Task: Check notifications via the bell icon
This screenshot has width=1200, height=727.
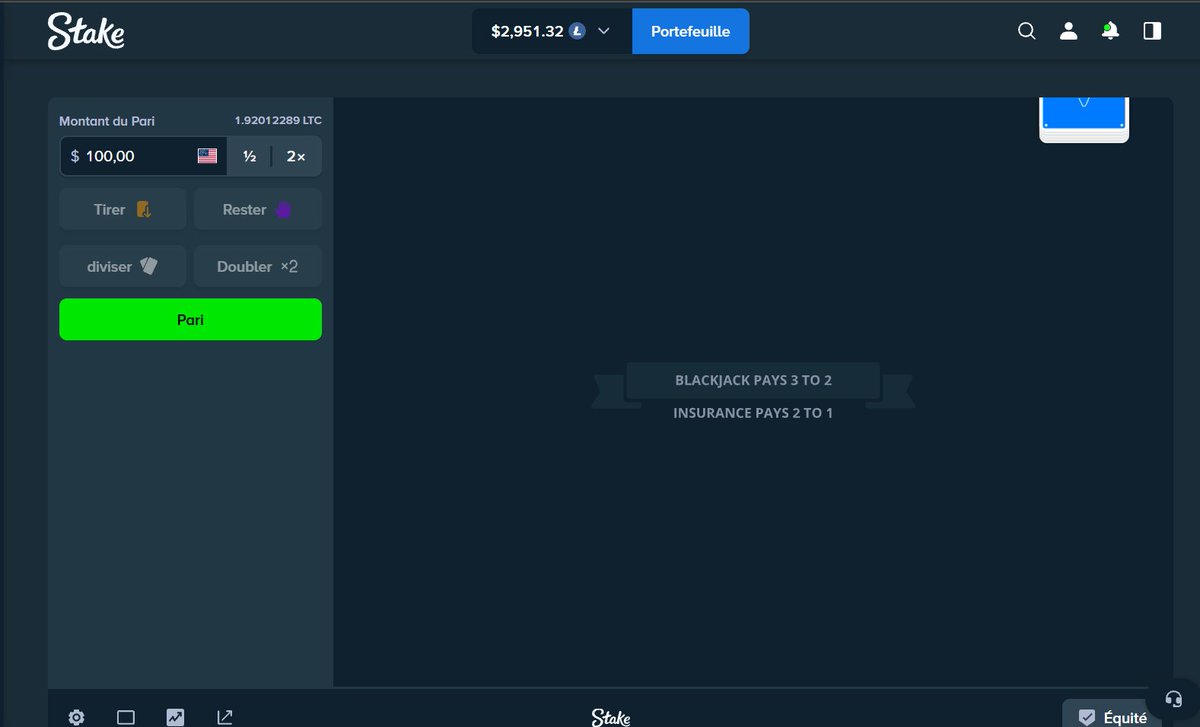Action: tap(1110, 31)
